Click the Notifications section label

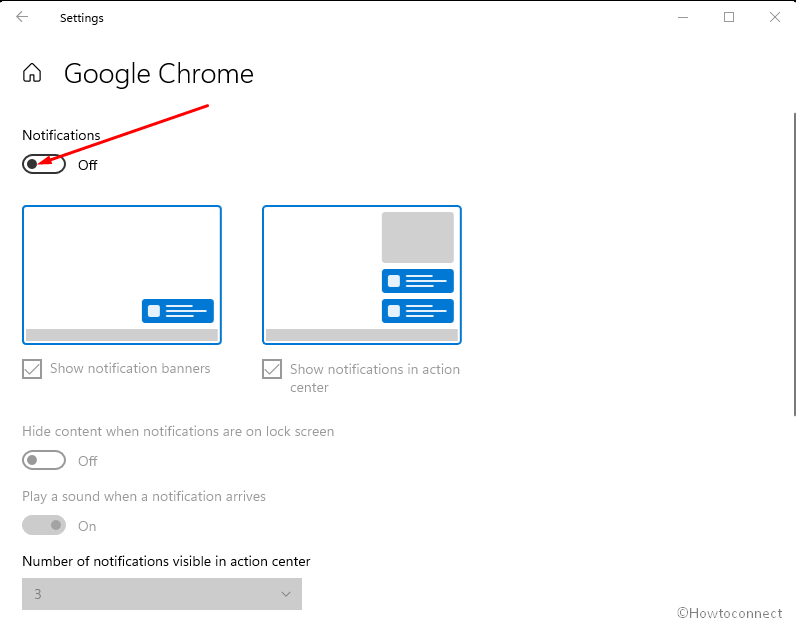[61, 135]
